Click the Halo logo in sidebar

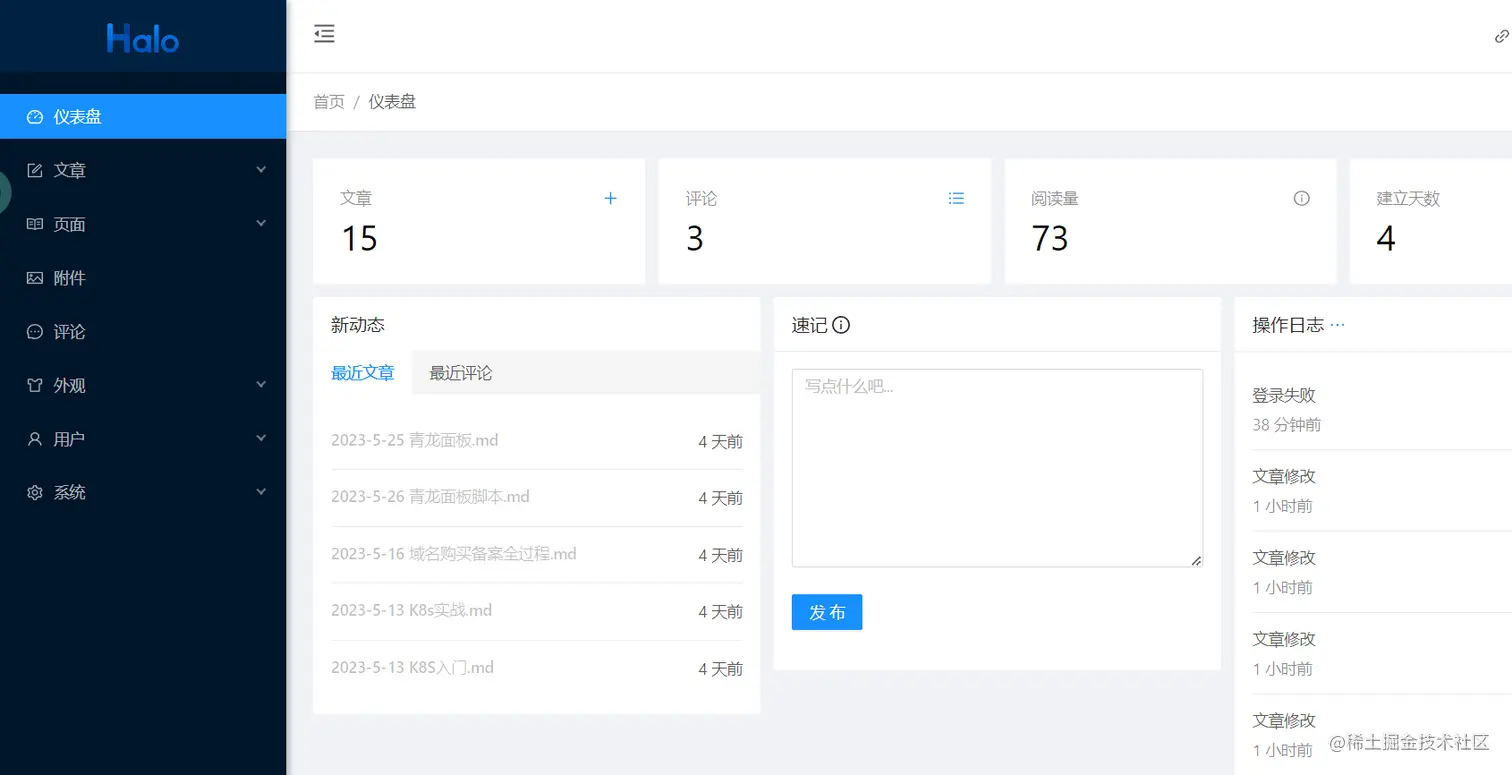click(143, 39)
